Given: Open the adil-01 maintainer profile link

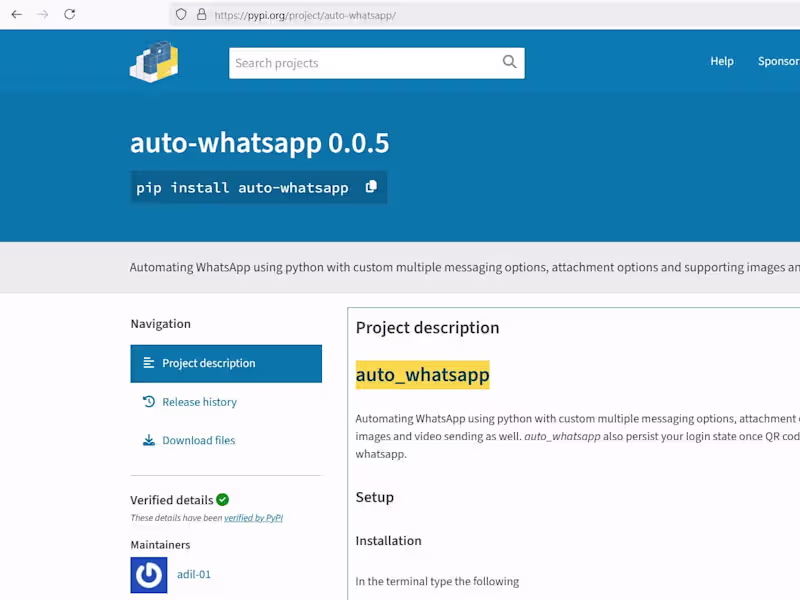Looking at the screenshot, I should 193,574.
